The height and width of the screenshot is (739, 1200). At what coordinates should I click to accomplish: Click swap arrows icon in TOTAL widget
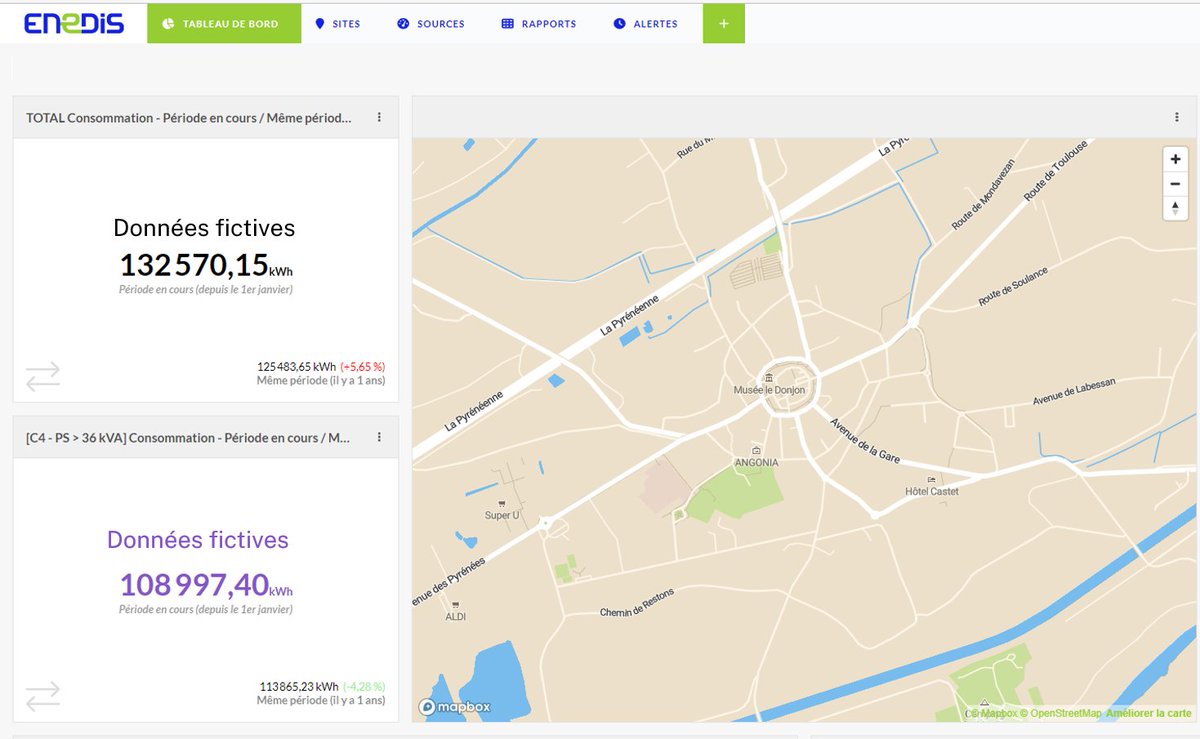tap(43, 377)
